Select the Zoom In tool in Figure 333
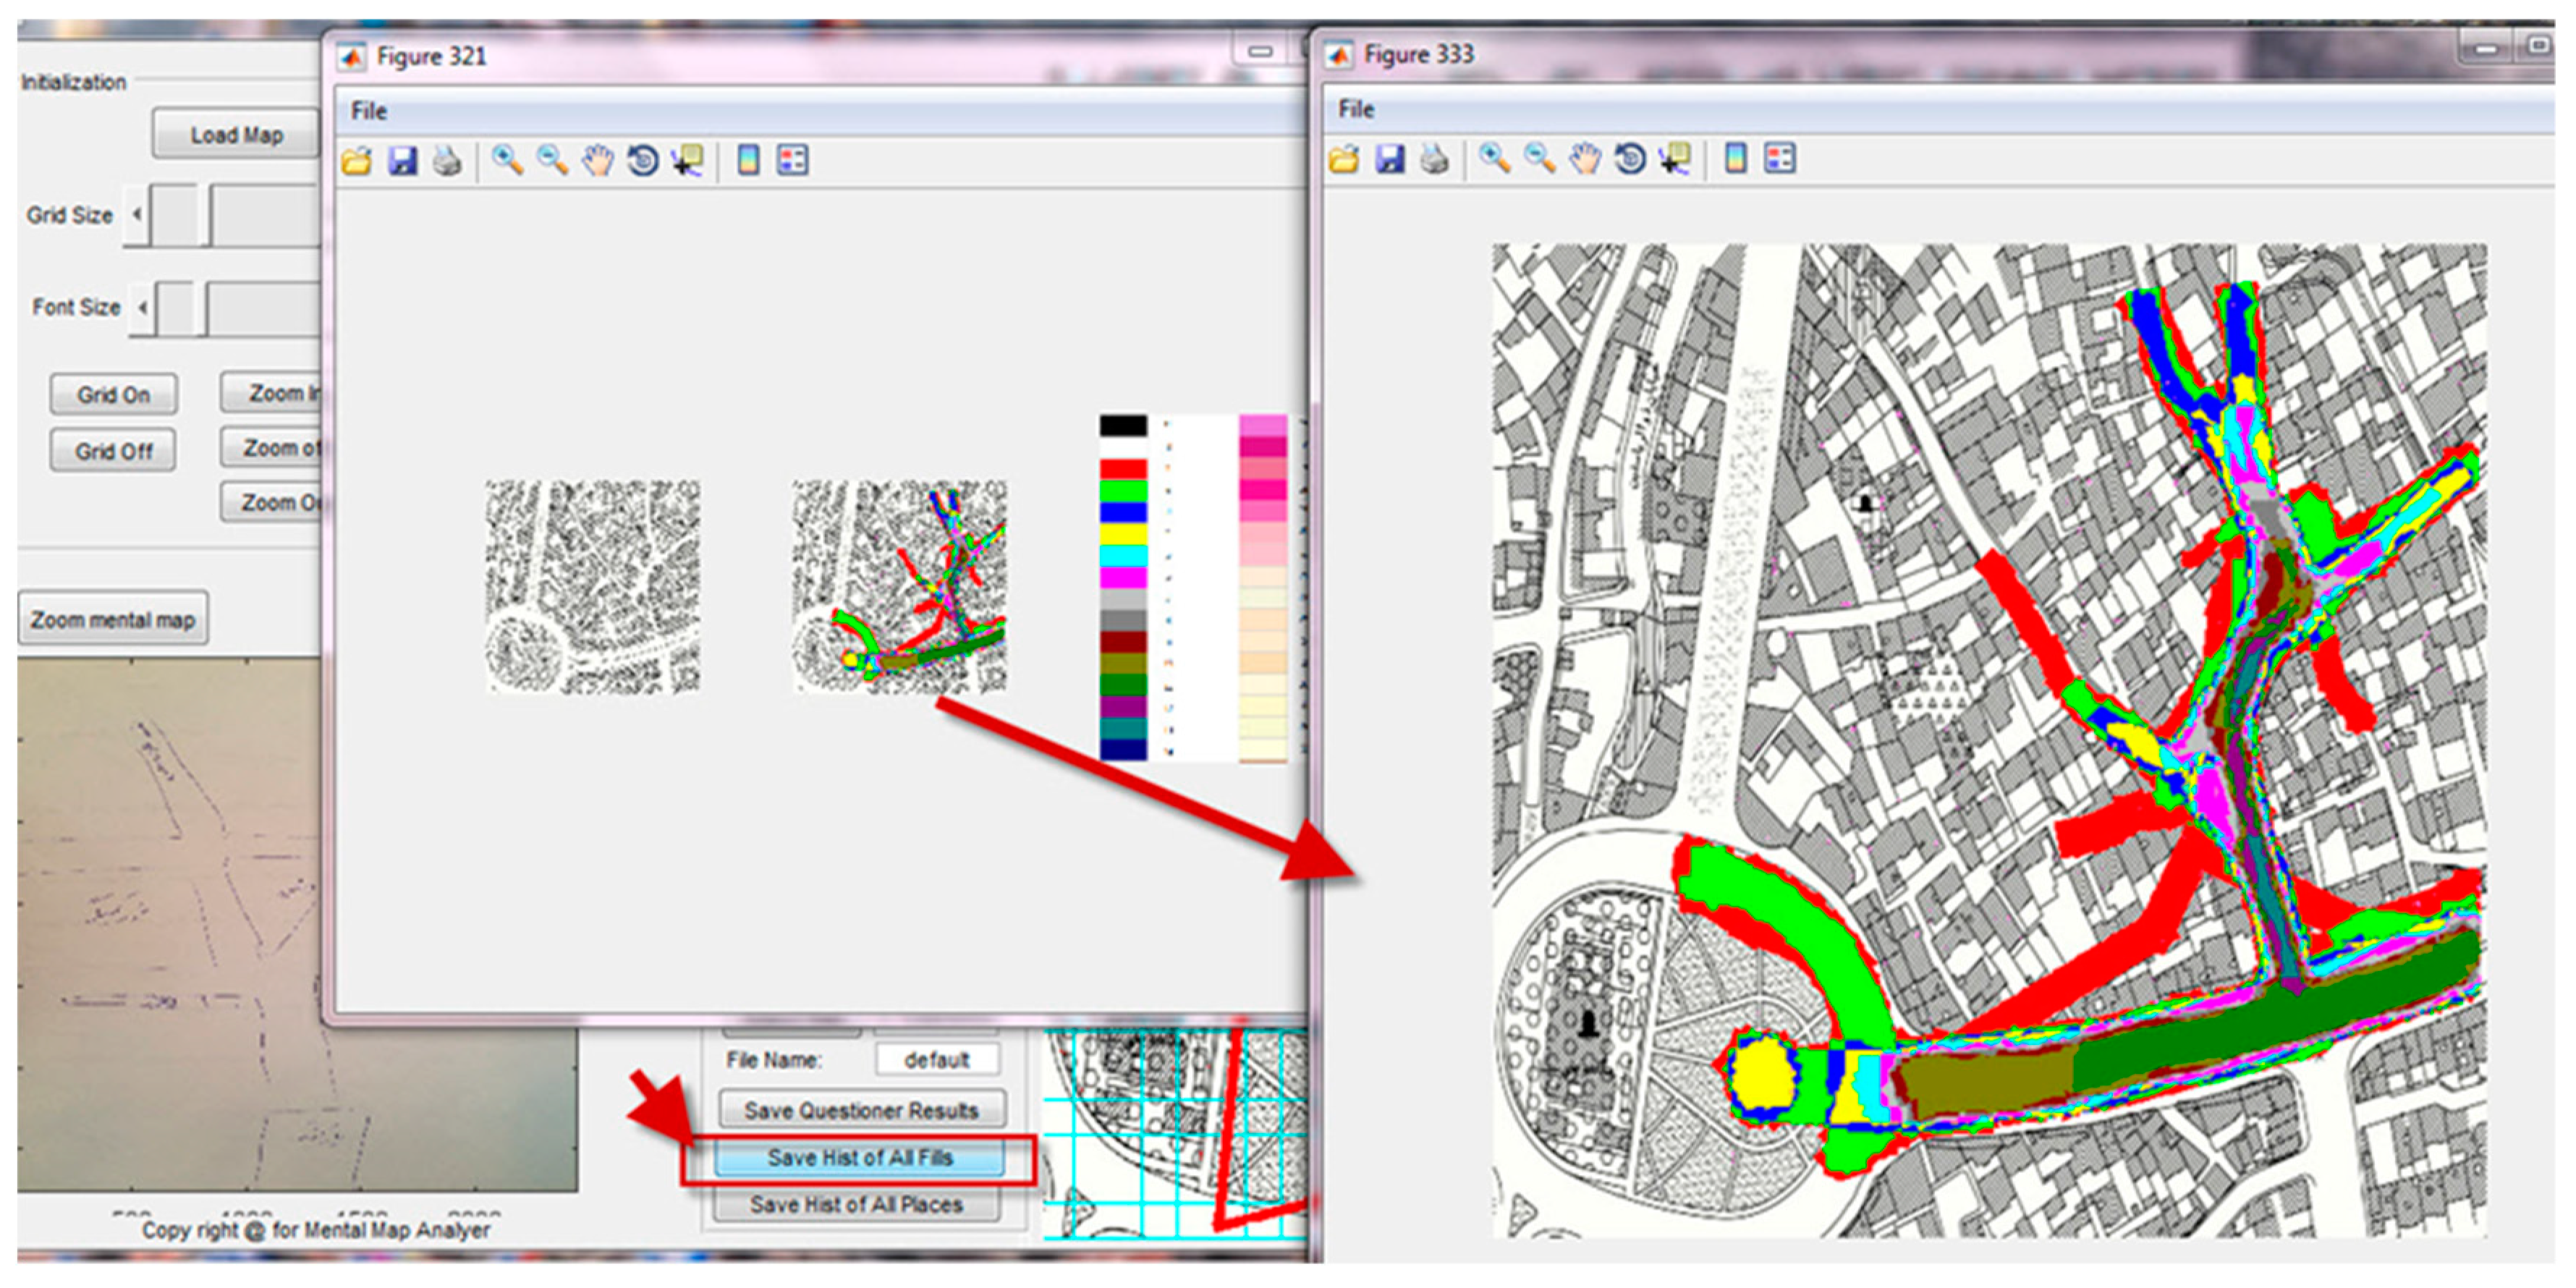 tap(1494, 159)
